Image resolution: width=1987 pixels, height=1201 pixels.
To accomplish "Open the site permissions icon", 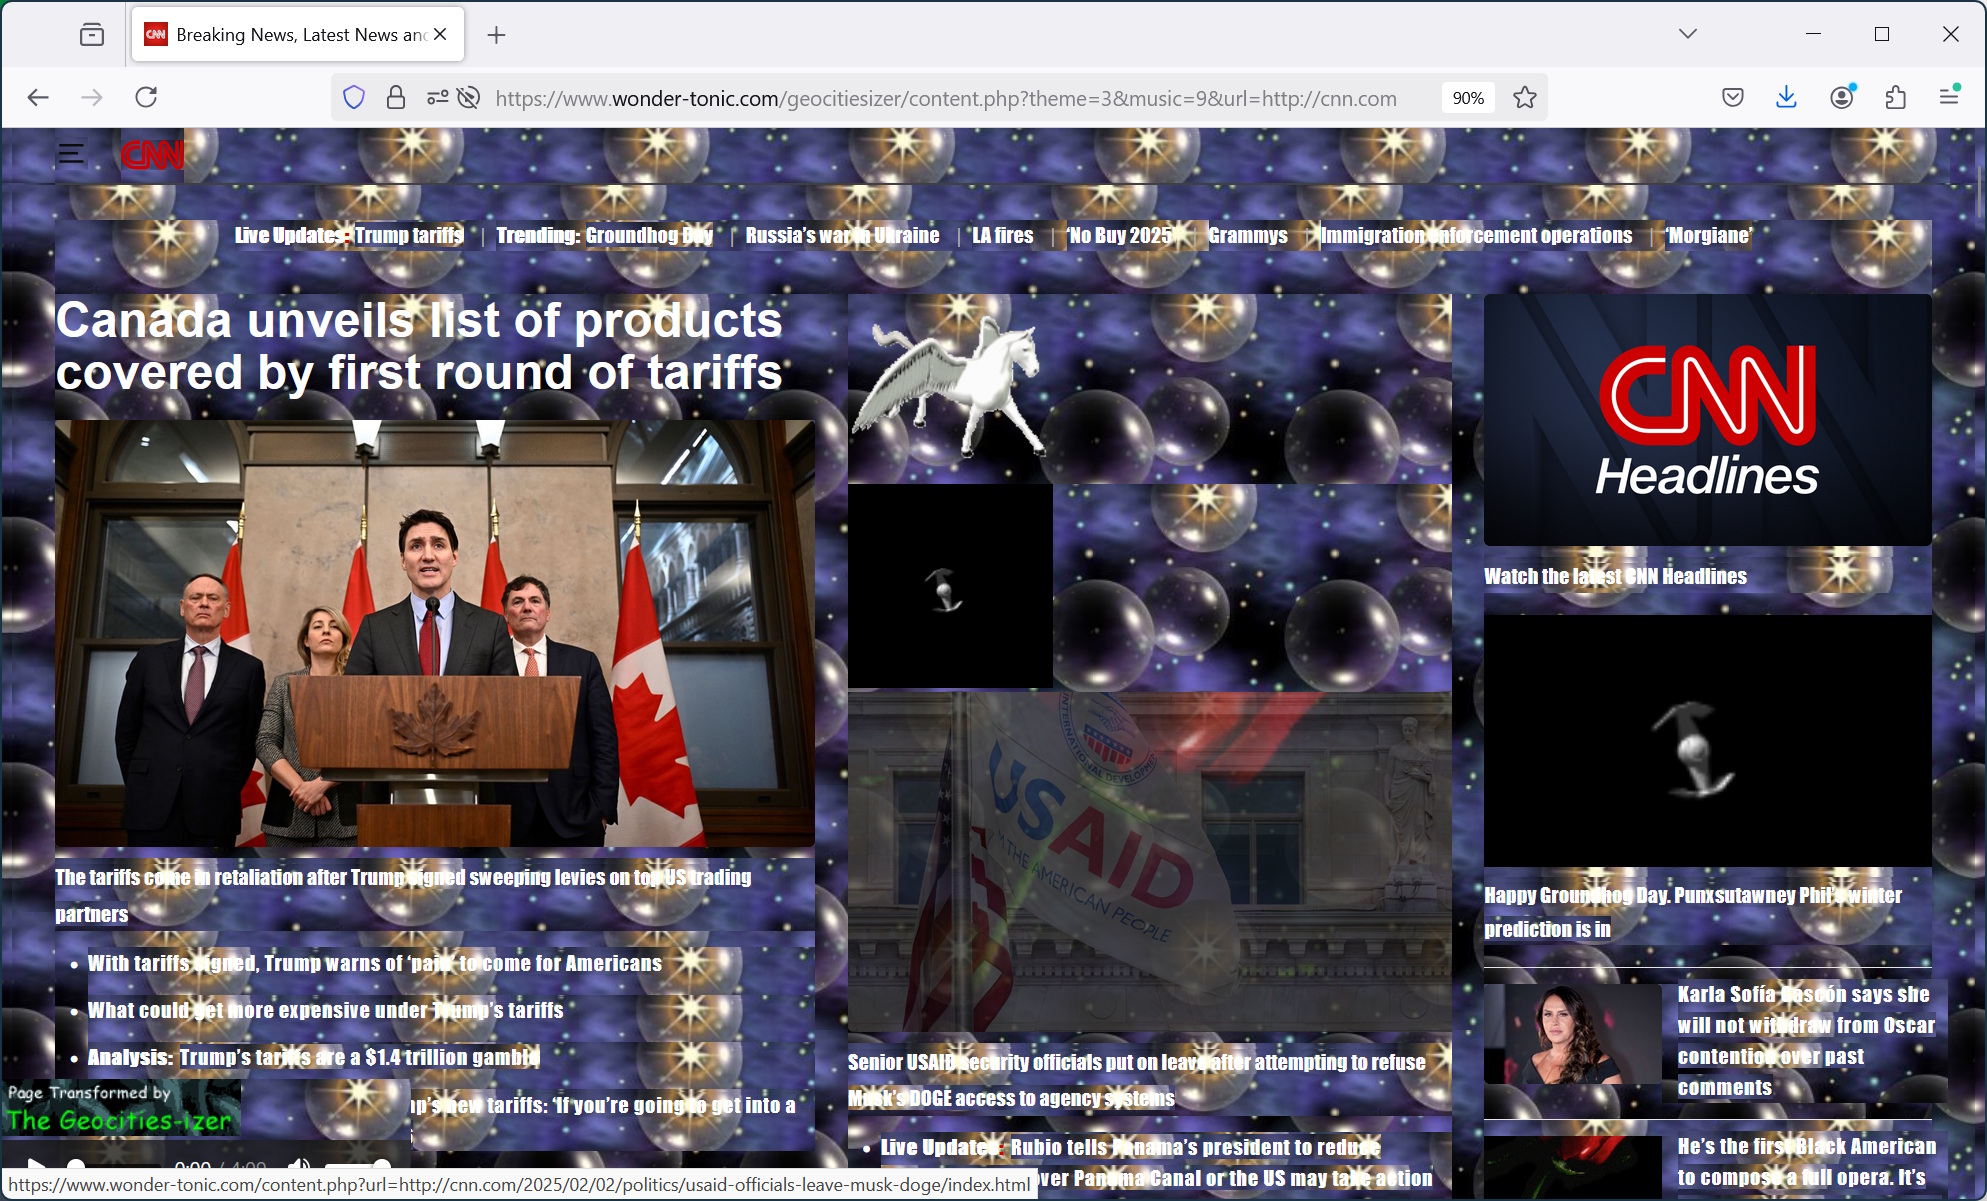I will (437, 97).
